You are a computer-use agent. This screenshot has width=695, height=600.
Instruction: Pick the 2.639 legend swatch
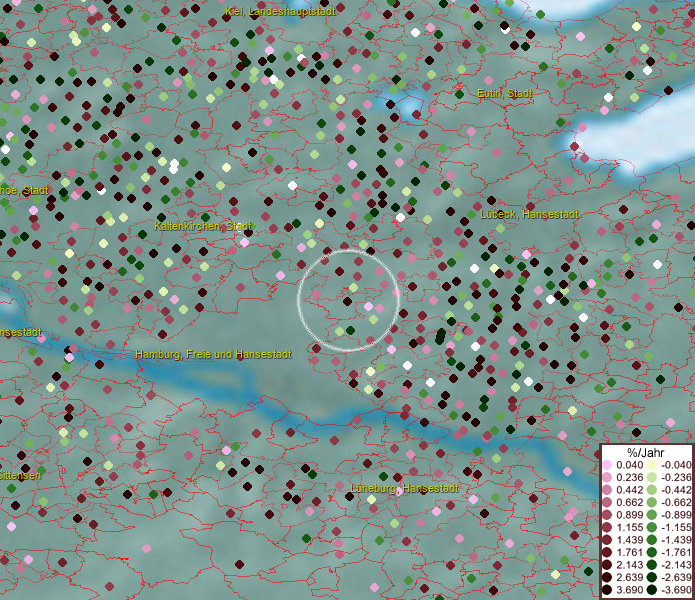(607, 577)
